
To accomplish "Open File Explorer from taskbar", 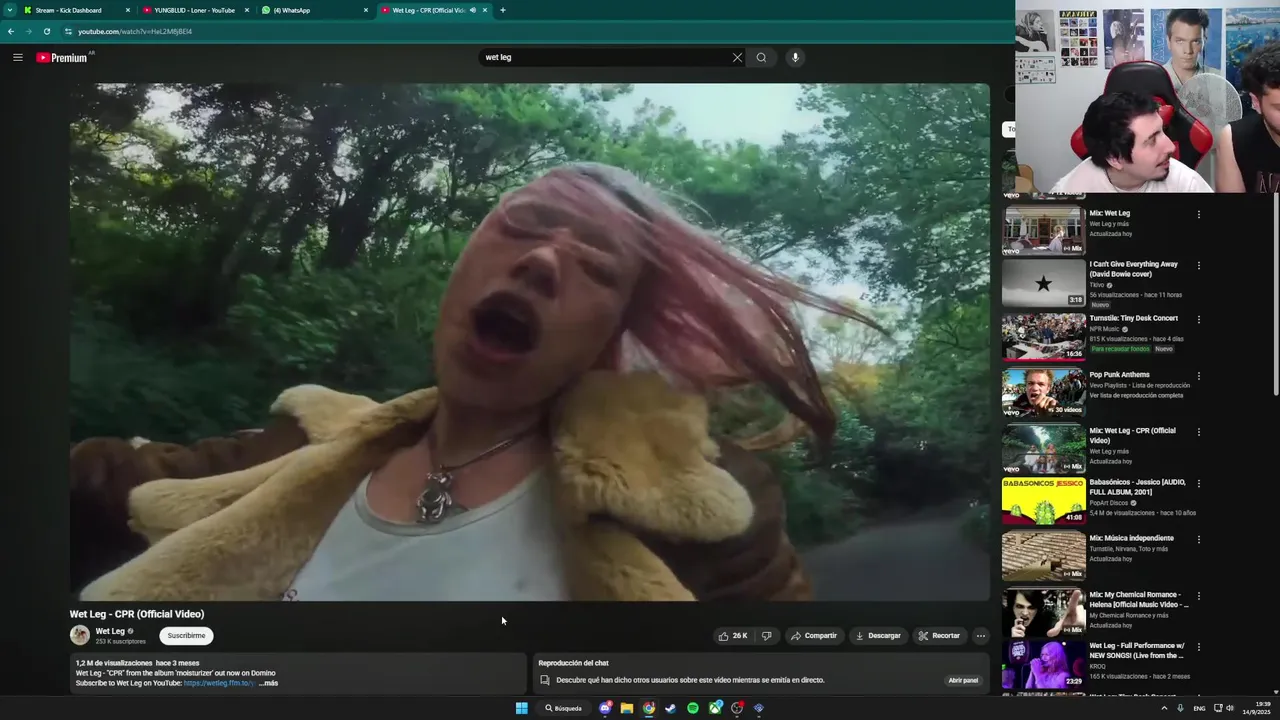I will click(x=627, y=708).
